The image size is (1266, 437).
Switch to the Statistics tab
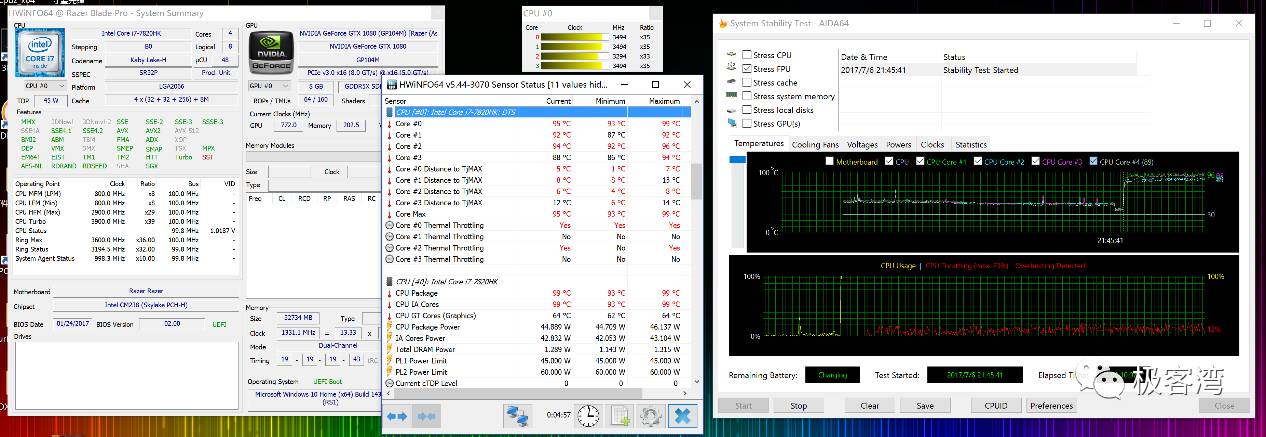(x=970, y=145)
